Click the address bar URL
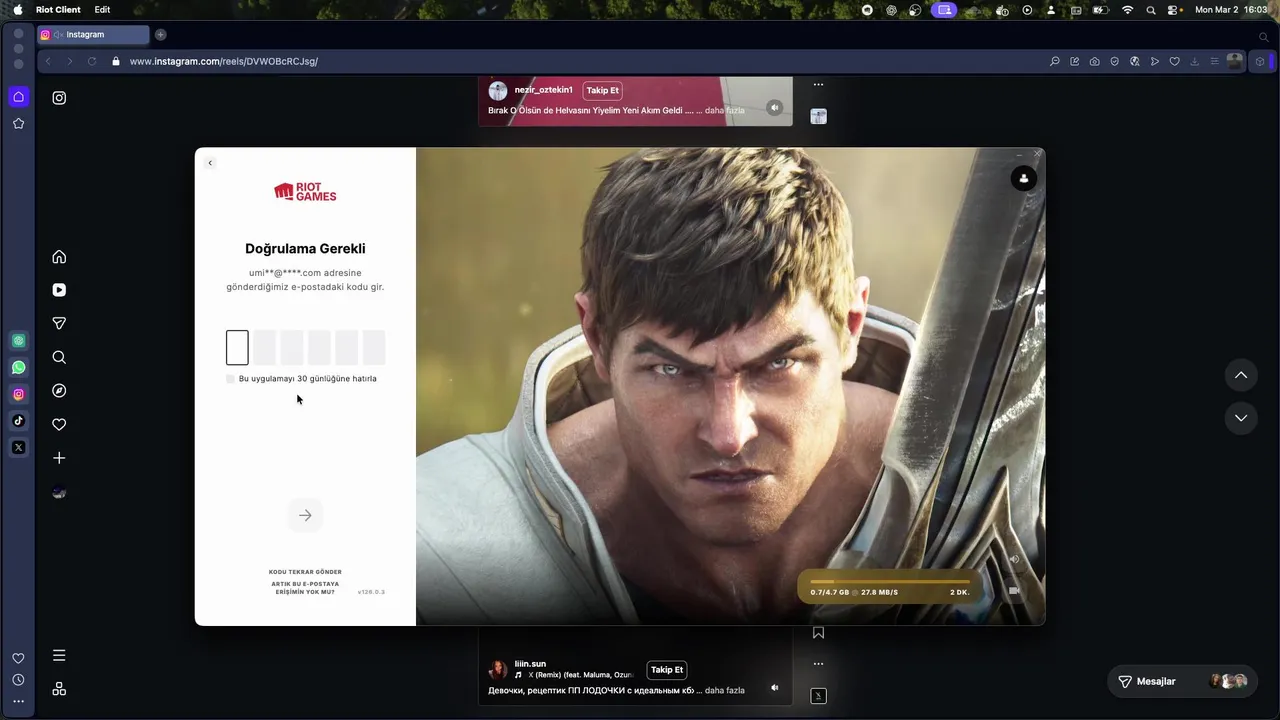Image resolution: width=1280 pixels, height=720 pixels. [224, 61]
